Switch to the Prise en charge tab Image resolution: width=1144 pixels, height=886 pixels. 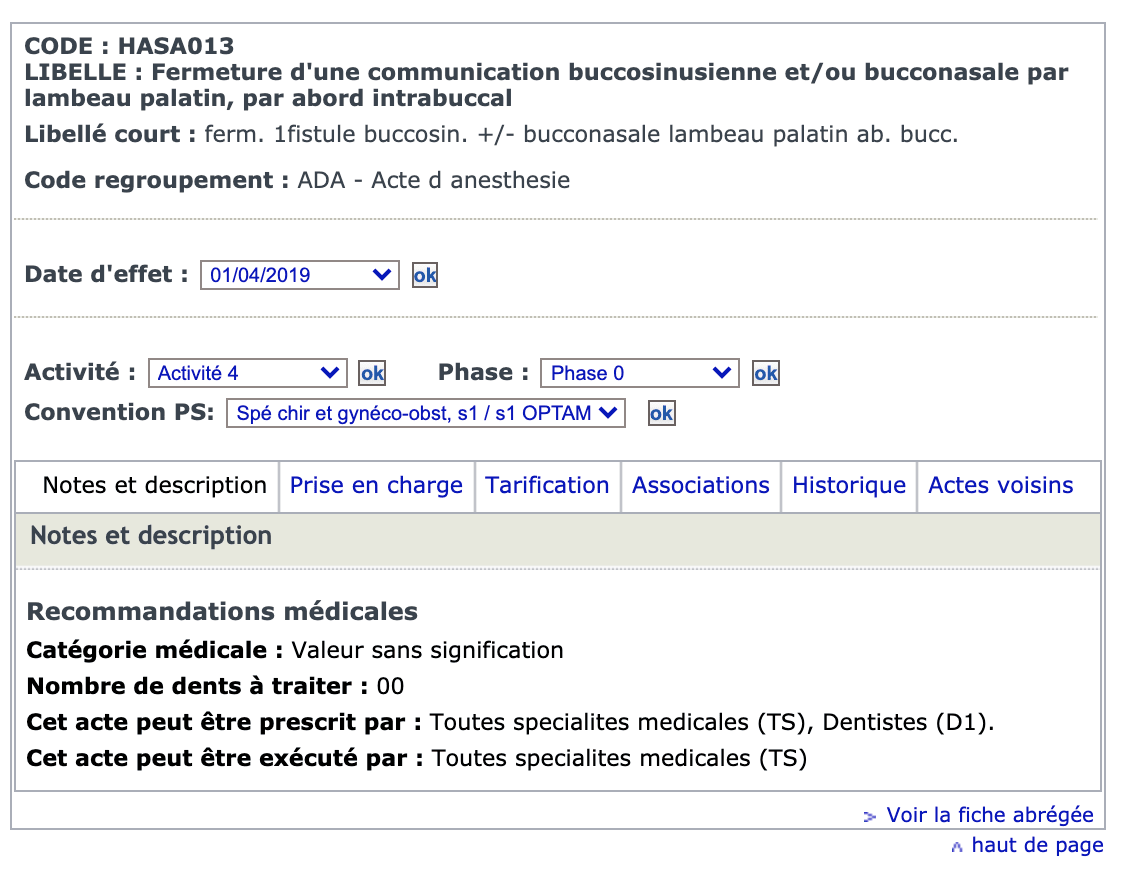(376, 486)
